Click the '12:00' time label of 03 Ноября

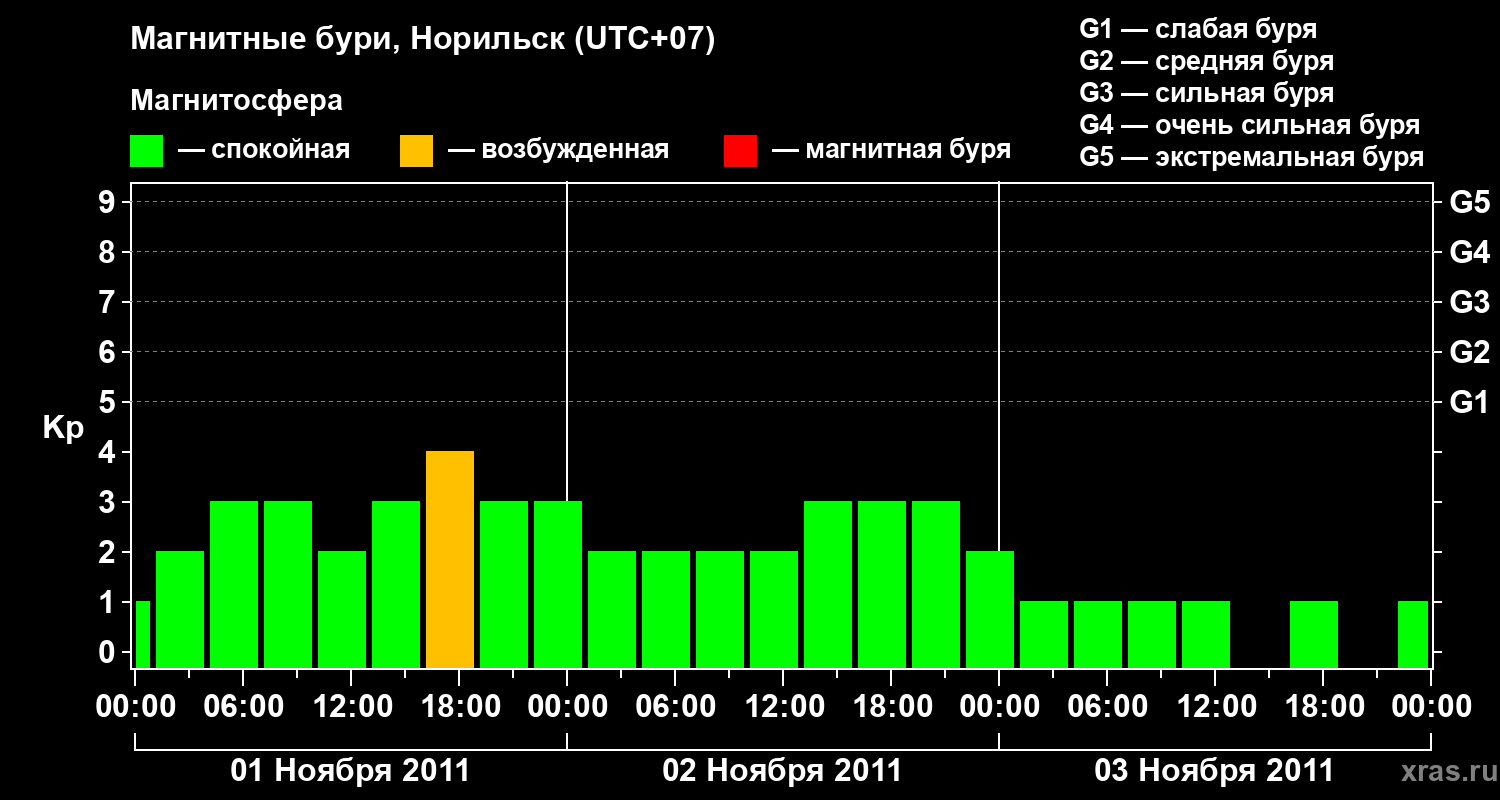point(1215,707)
